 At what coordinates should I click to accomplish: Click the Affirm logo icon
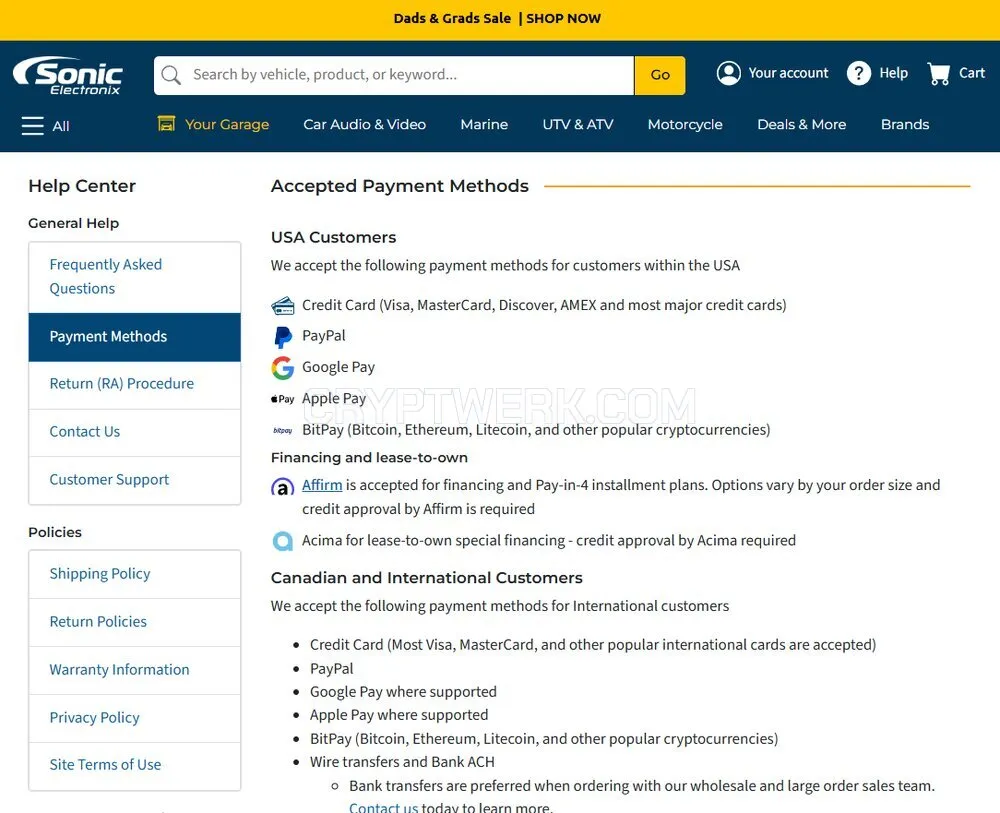283,487
